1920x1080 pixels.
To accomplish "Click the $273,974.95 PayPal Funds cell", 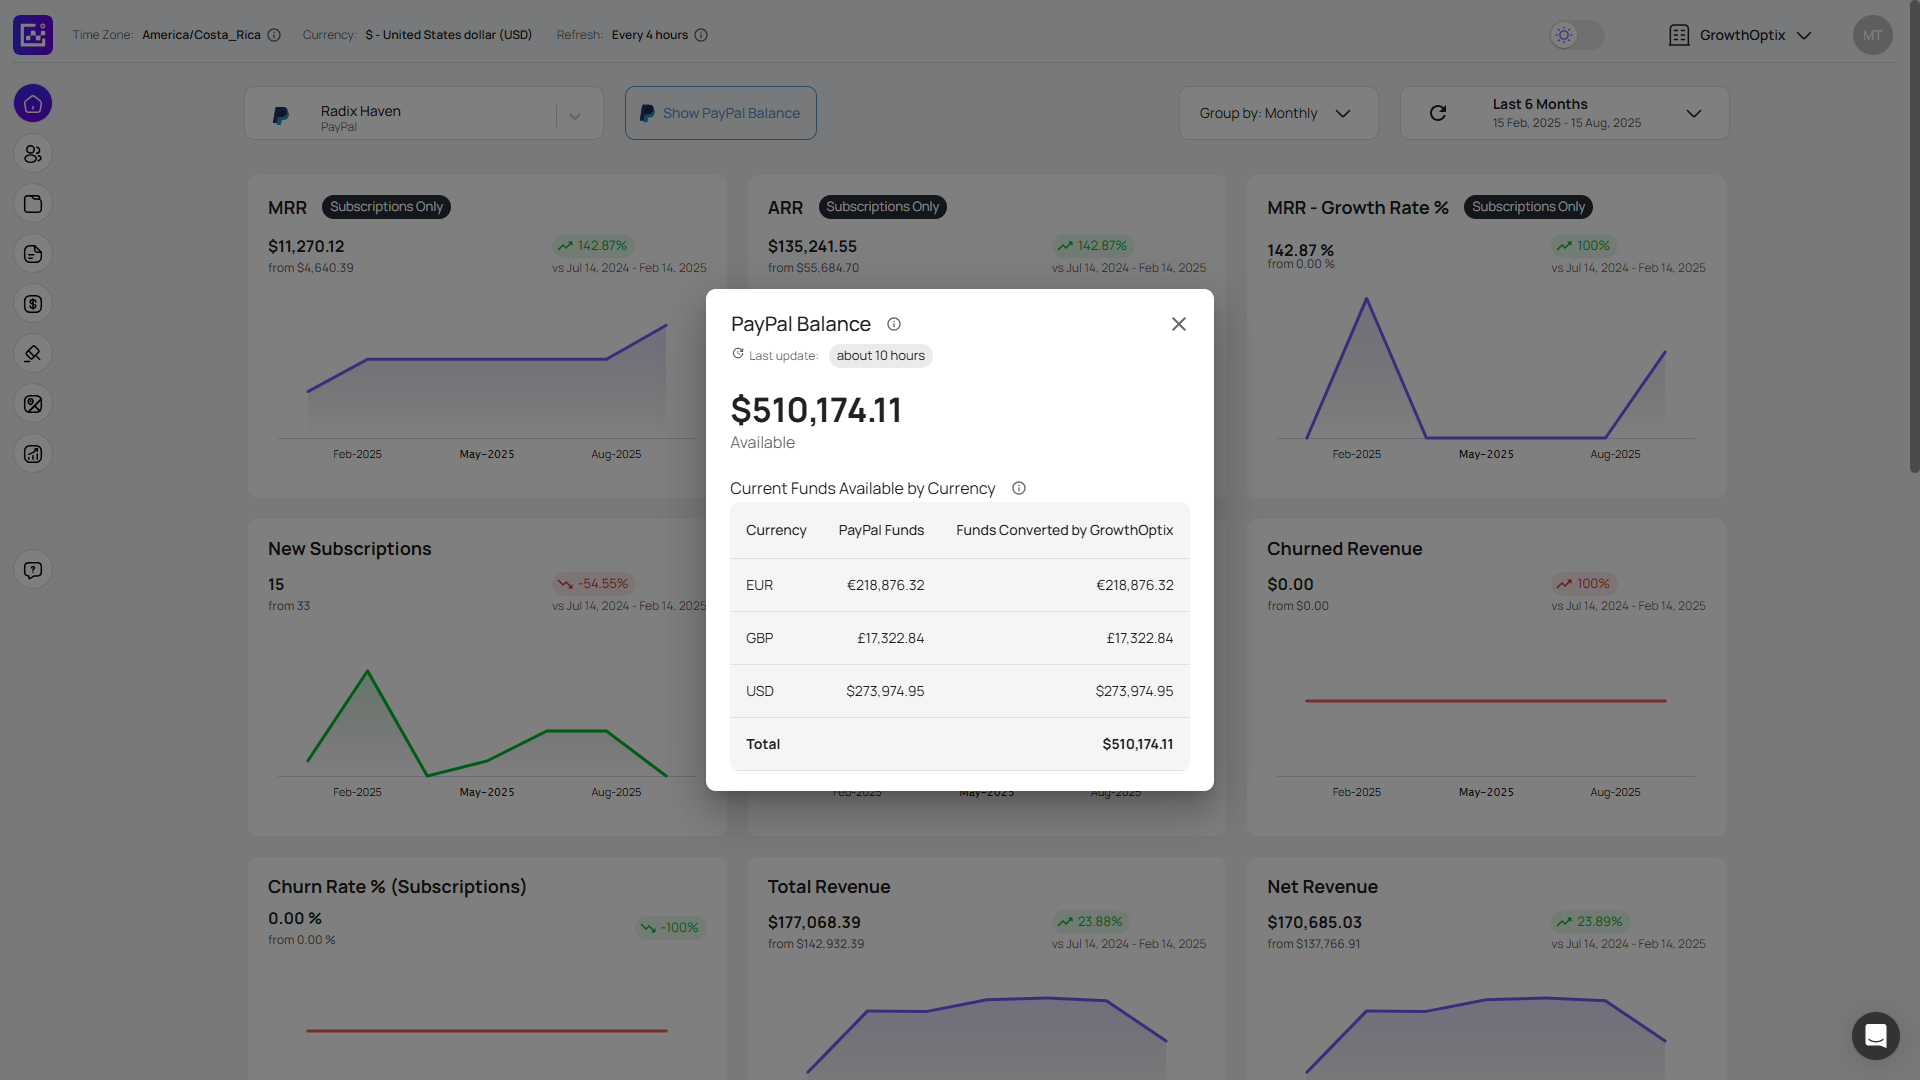I will click(885, 691).
